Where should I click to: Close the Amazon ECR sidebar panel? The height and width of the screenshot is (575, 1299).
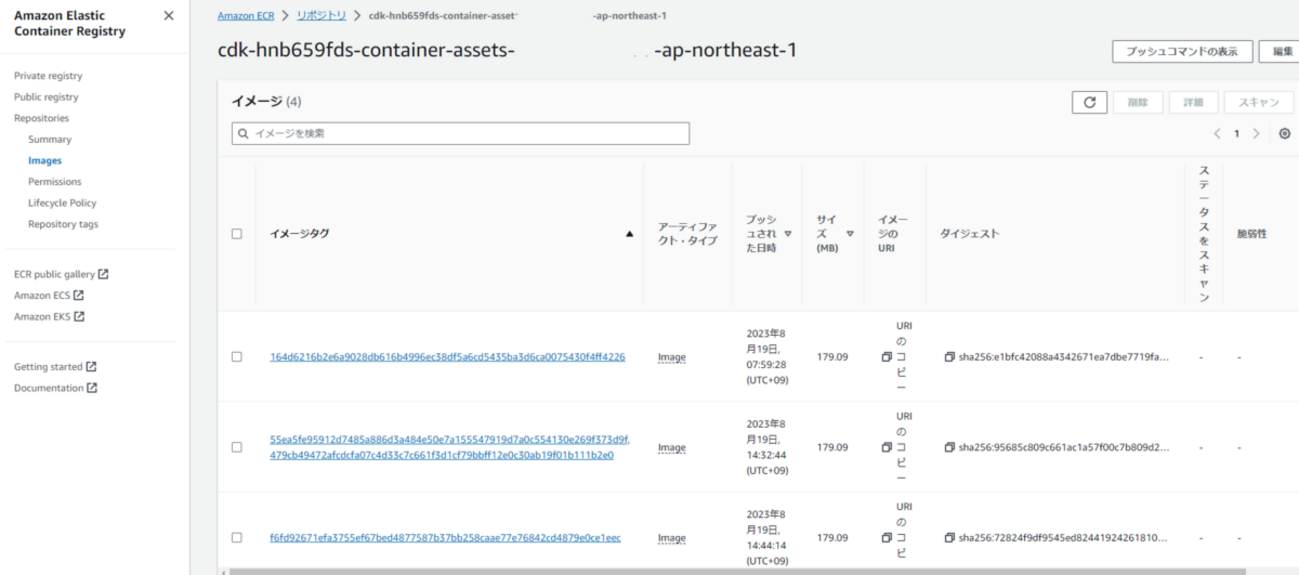click(x=168, y=16)
